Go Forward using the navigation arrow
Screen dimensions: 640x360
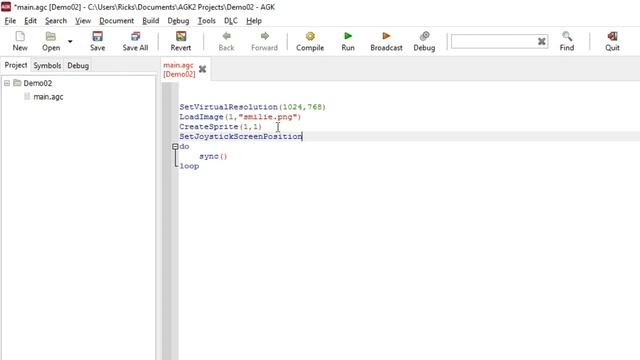tap(264, 41)
